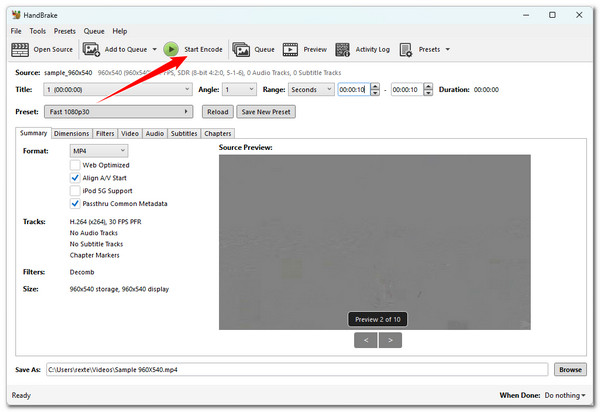Open the Angle dropdown
600x412 pixels.
pos(240,90)
